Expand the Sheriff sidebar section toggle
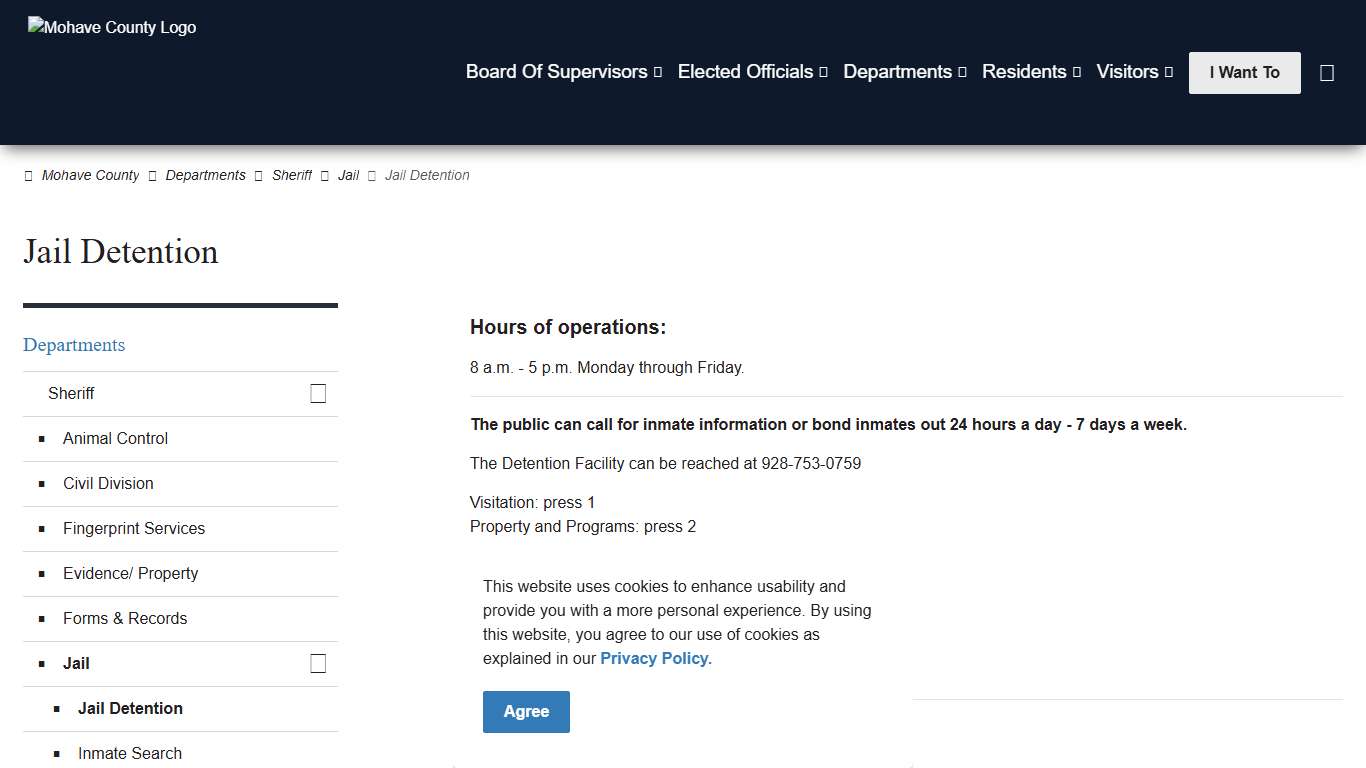 318,394
